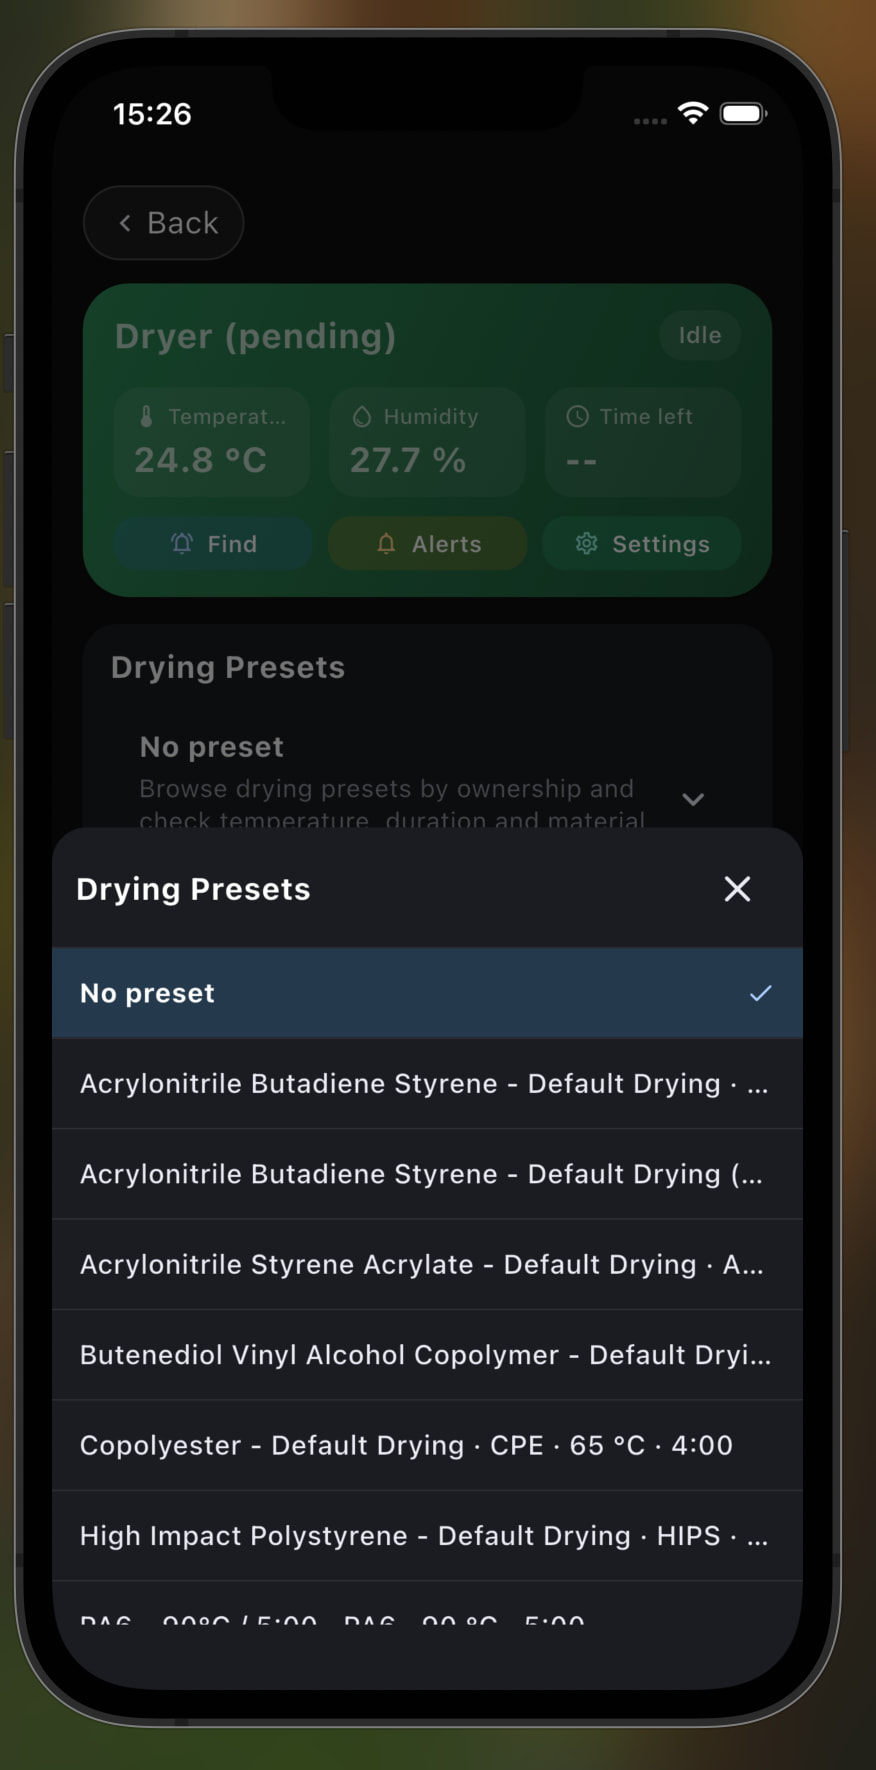
Task: Tap the droplet icon on Humidity card
Action: 362,416
